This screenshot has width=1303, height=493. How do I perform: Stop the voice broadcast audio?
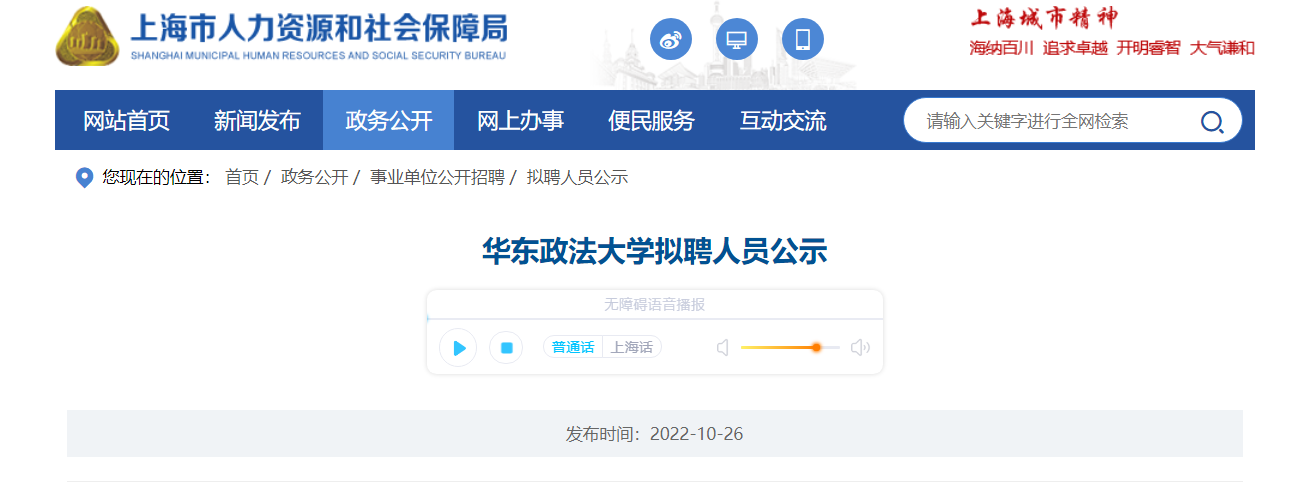(x=506, y=348)
